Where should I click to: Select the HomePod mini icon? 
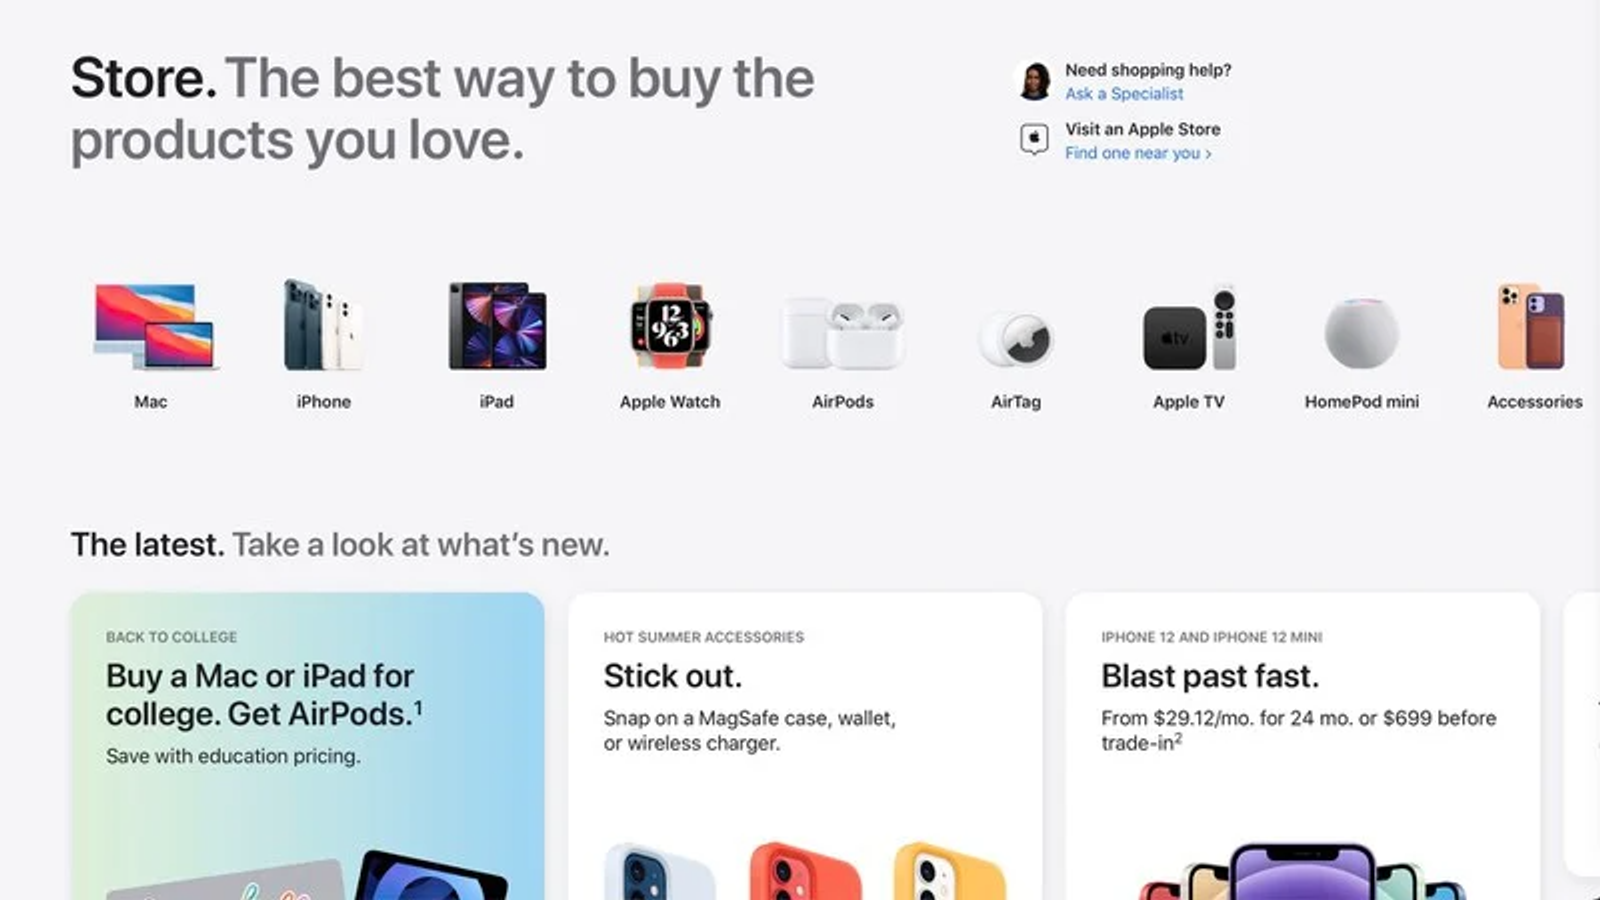(x=1361, y=333)
